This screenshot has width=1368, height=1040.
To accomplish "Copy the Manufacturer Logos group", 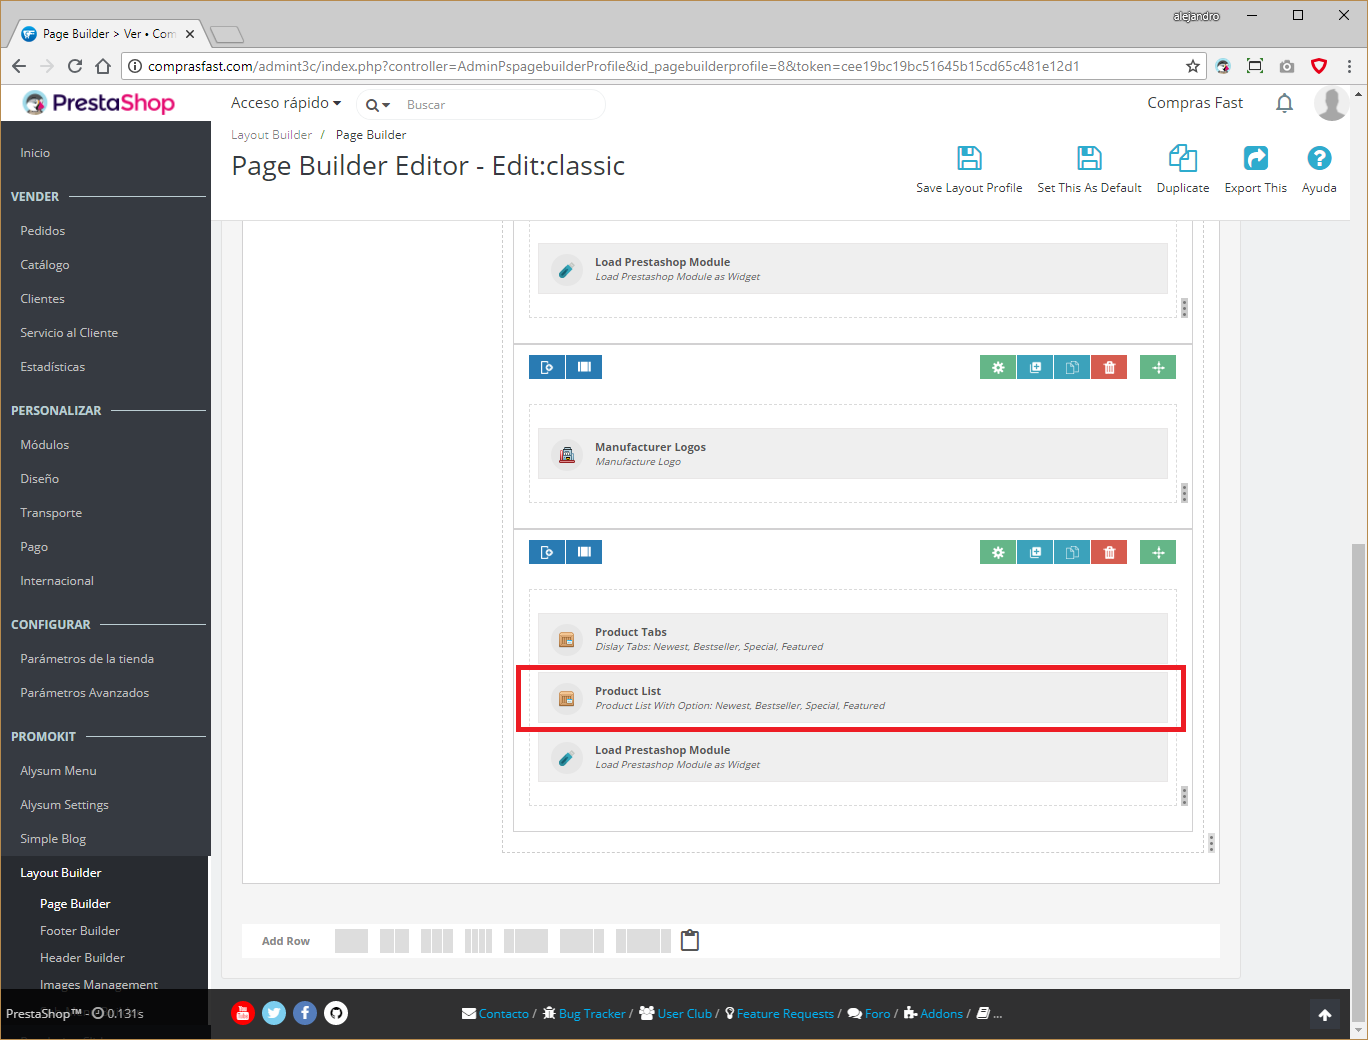I will tap(1072, 367).
